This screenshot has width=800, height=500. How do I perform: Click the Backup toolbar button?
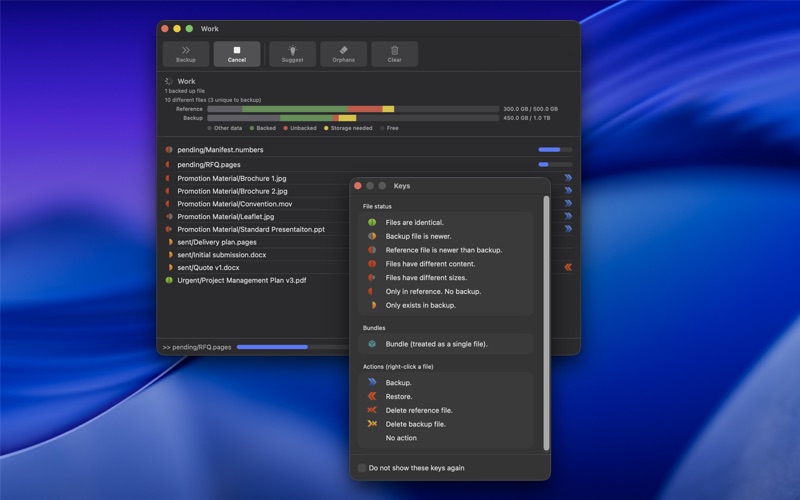(186, 54)
